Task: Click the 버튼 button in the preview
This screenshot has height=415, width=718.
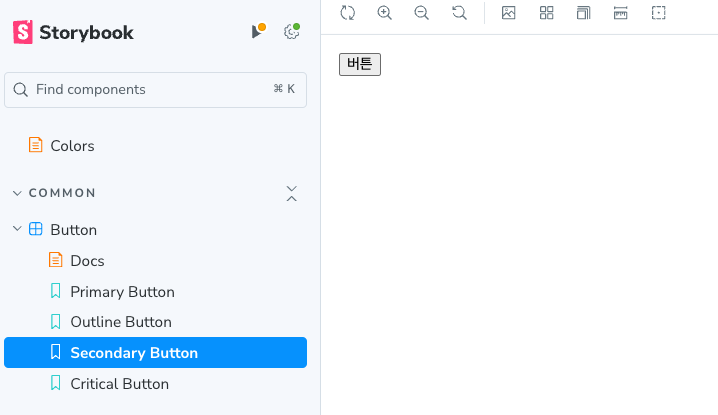Action: 360,64
